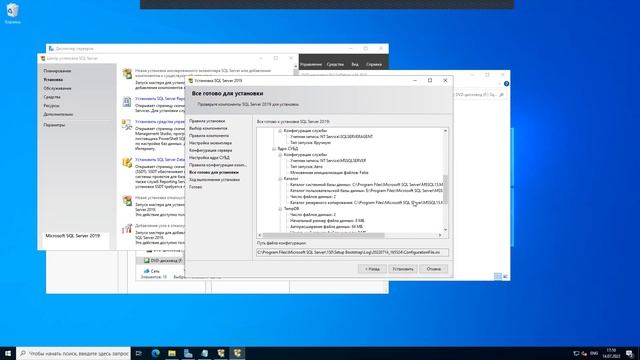Select Начальный размер файла данных: 8 MB row

coord(327,221)
